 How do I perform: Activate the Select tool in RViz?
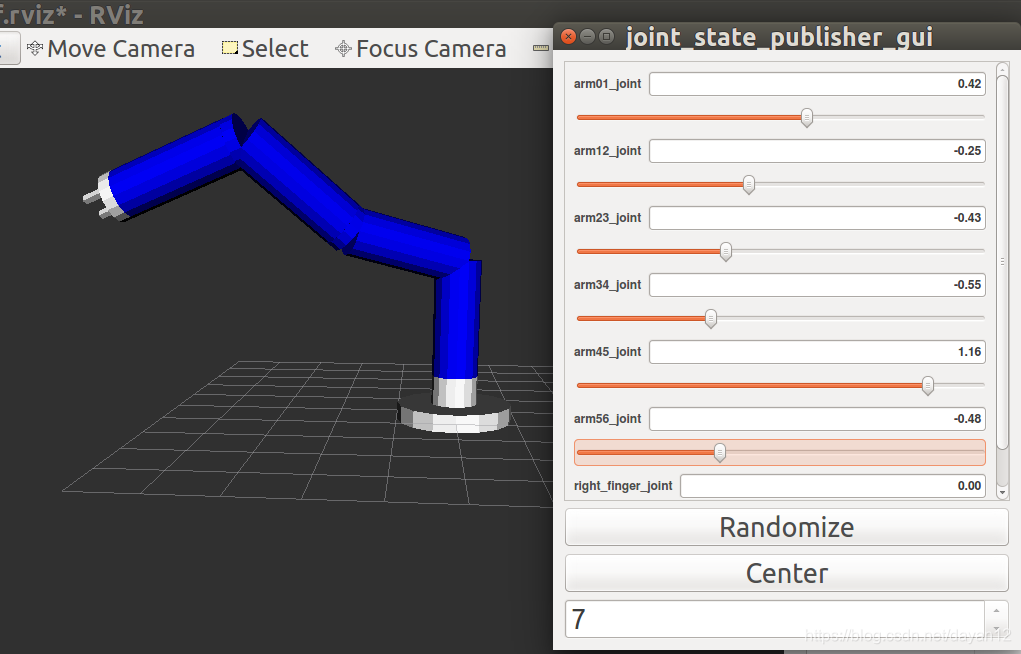(x=265, y=49)
